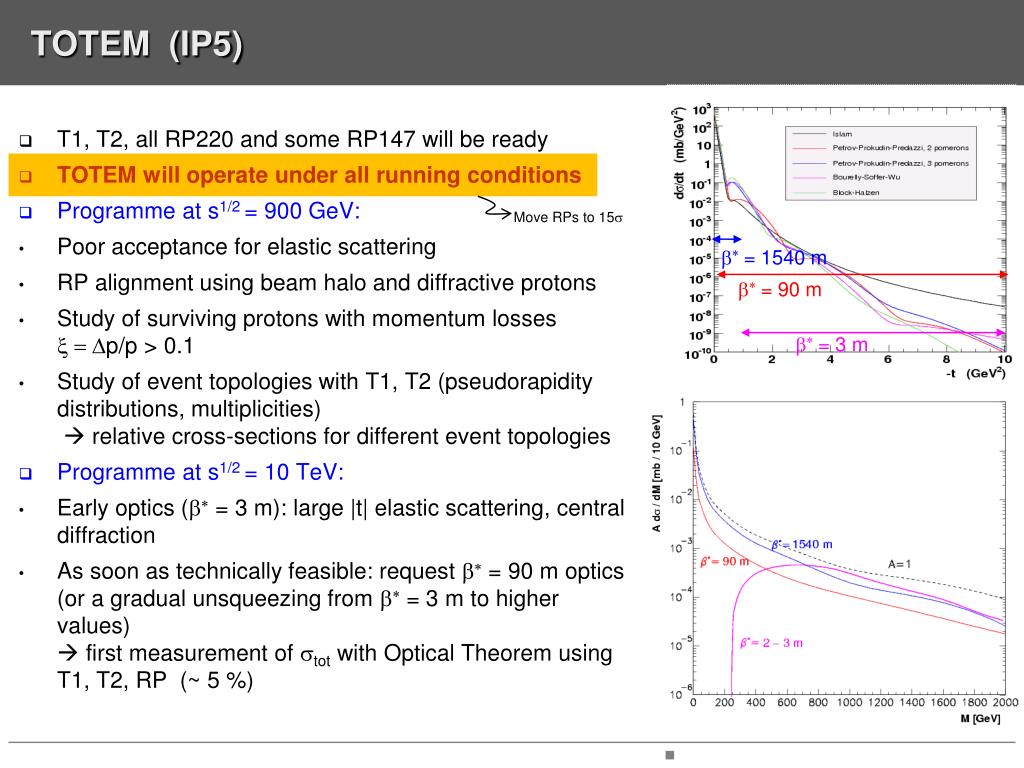Click the 'A=1' label in the bottom chart
This screenshot has height=768, width=1024.
coord(899,564)
